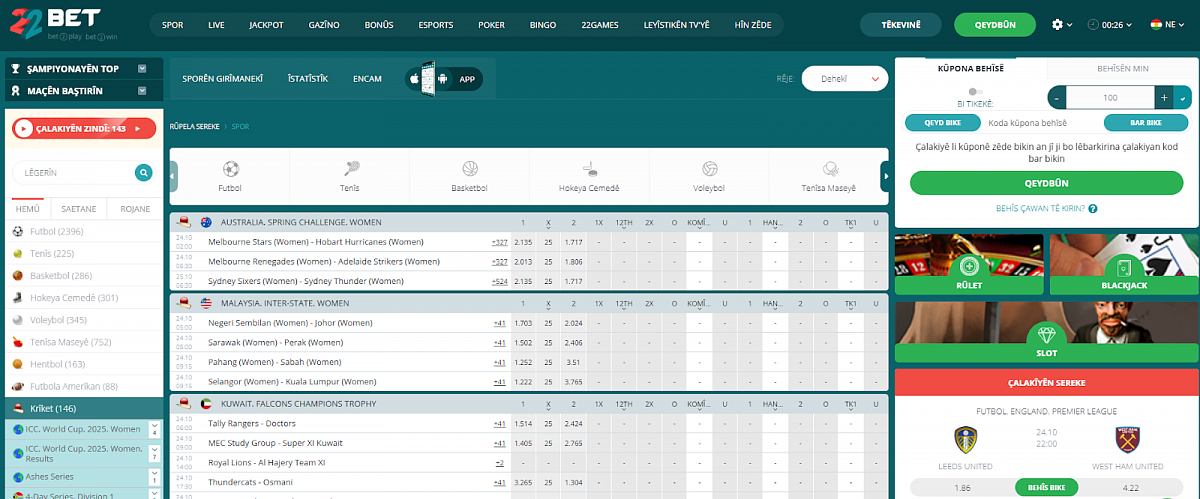This screenshot has height=499, width=1200.
Task: Click the Futbol soccer ball icon in sports carousel
Action: [x=230, y=169]
